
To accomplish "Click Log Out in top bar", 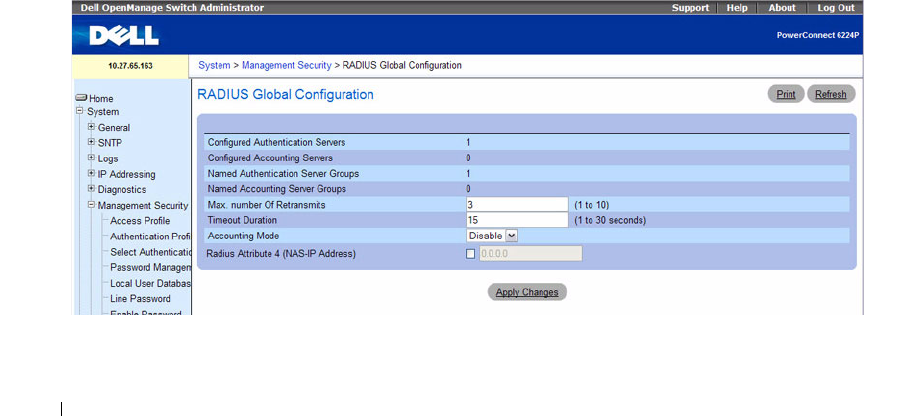I will click(x=835, y=8).
